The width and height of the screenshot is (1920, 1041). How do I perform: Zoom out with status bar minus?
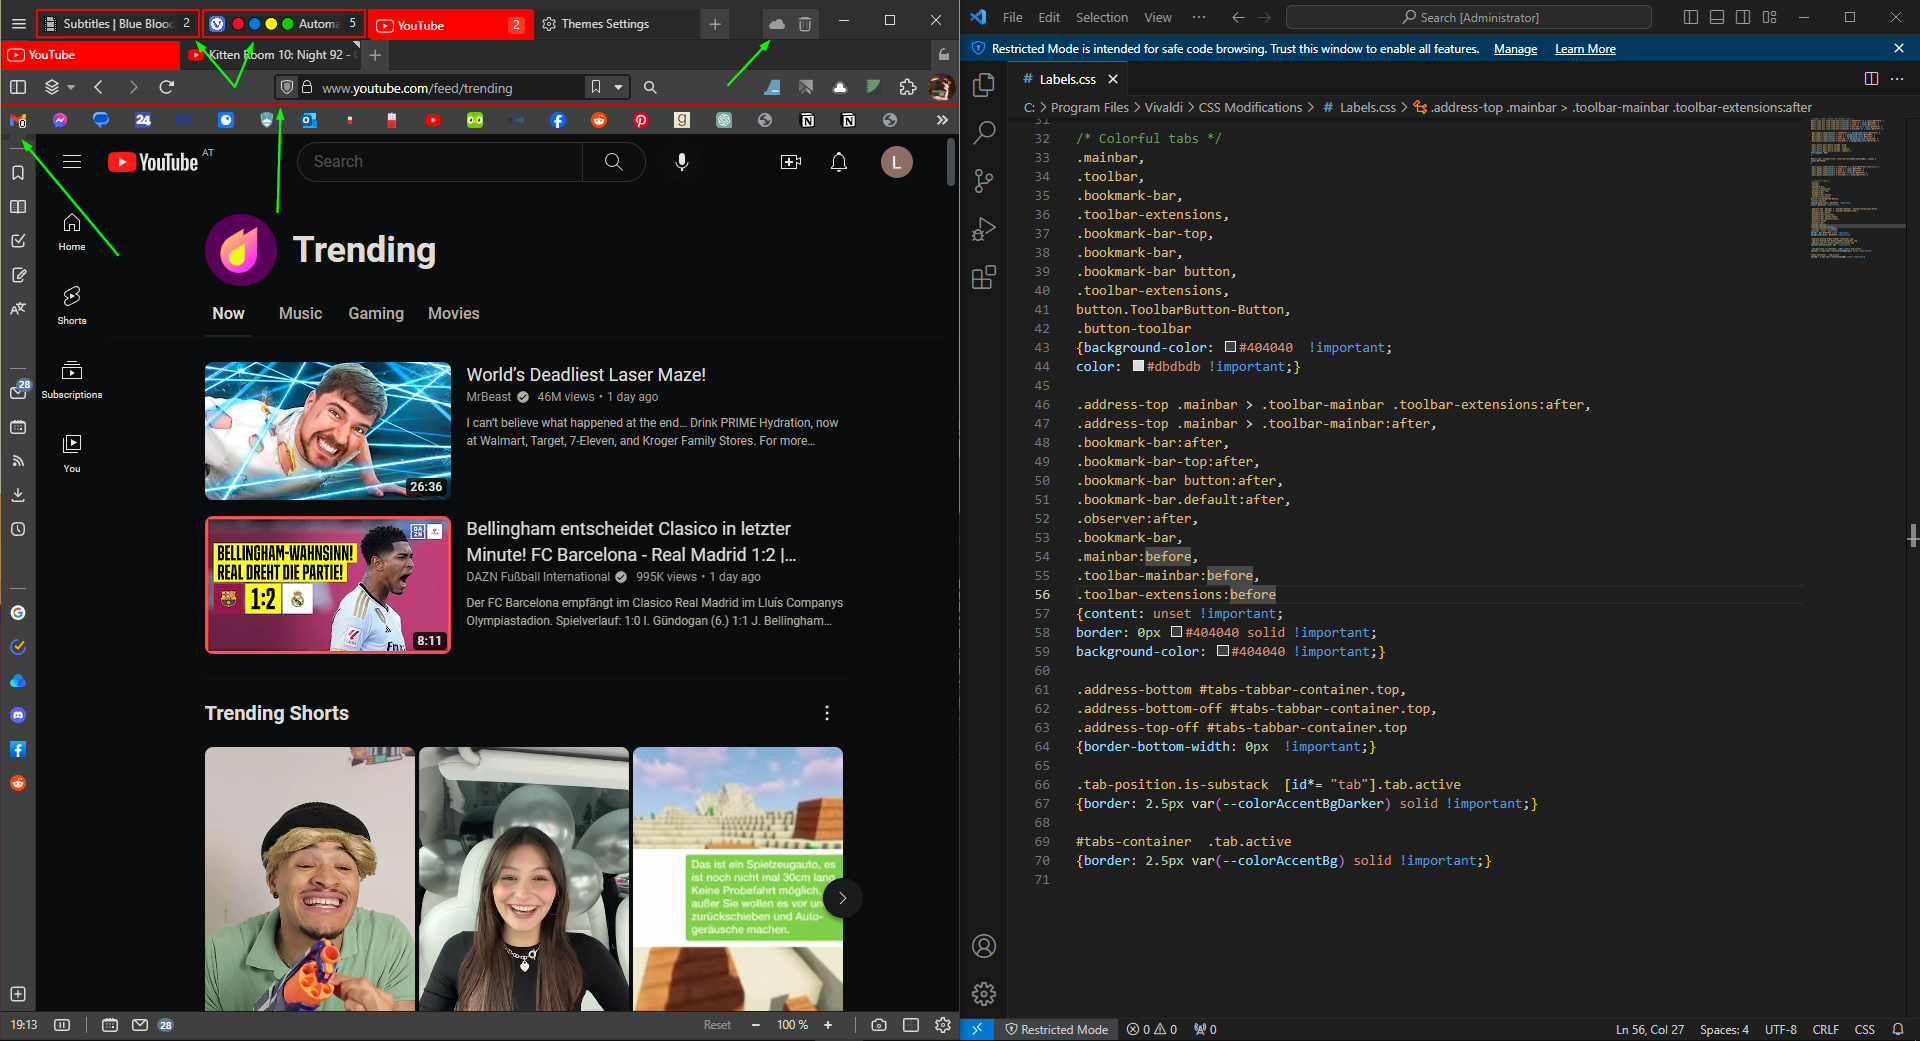(756, 1025)
